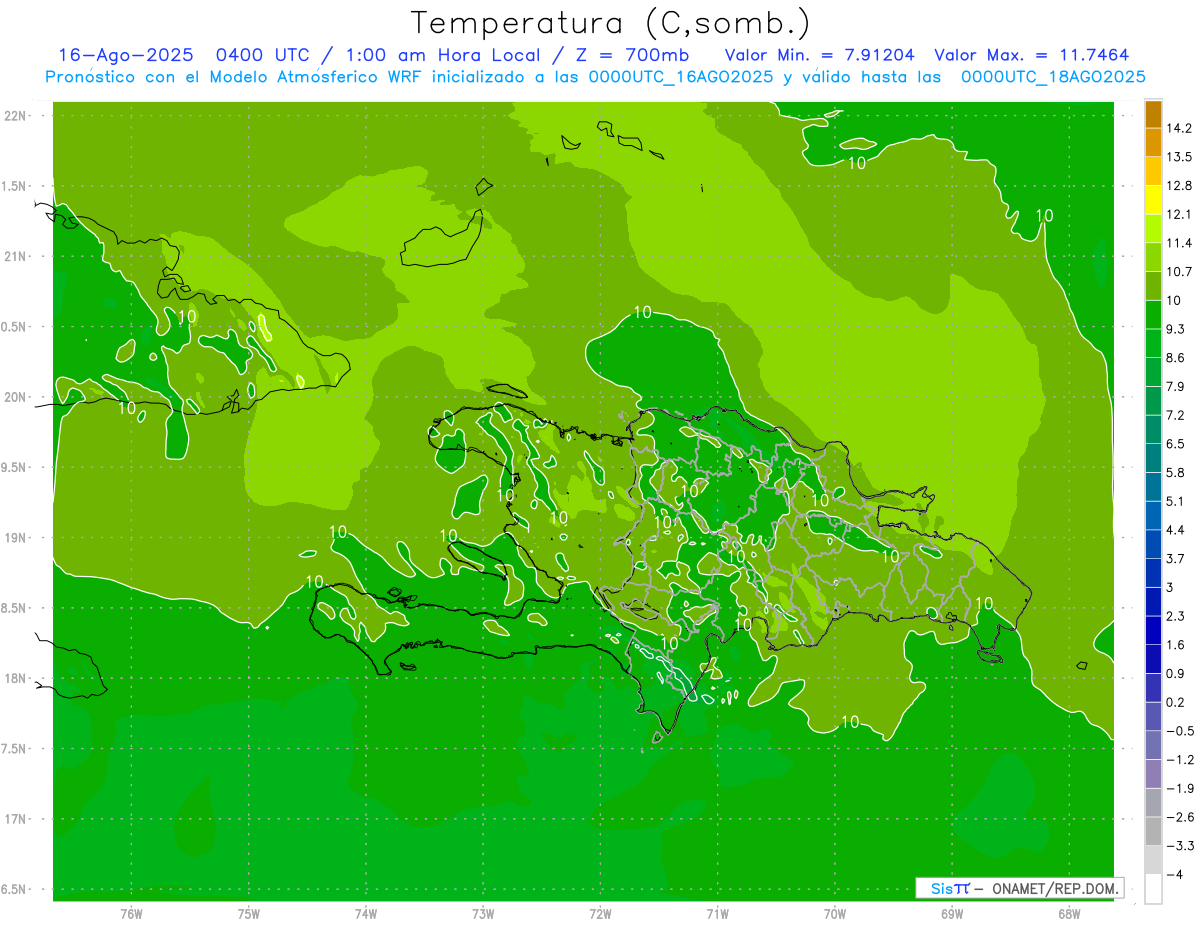Click legend value "14.2"

click(1180, 128)
